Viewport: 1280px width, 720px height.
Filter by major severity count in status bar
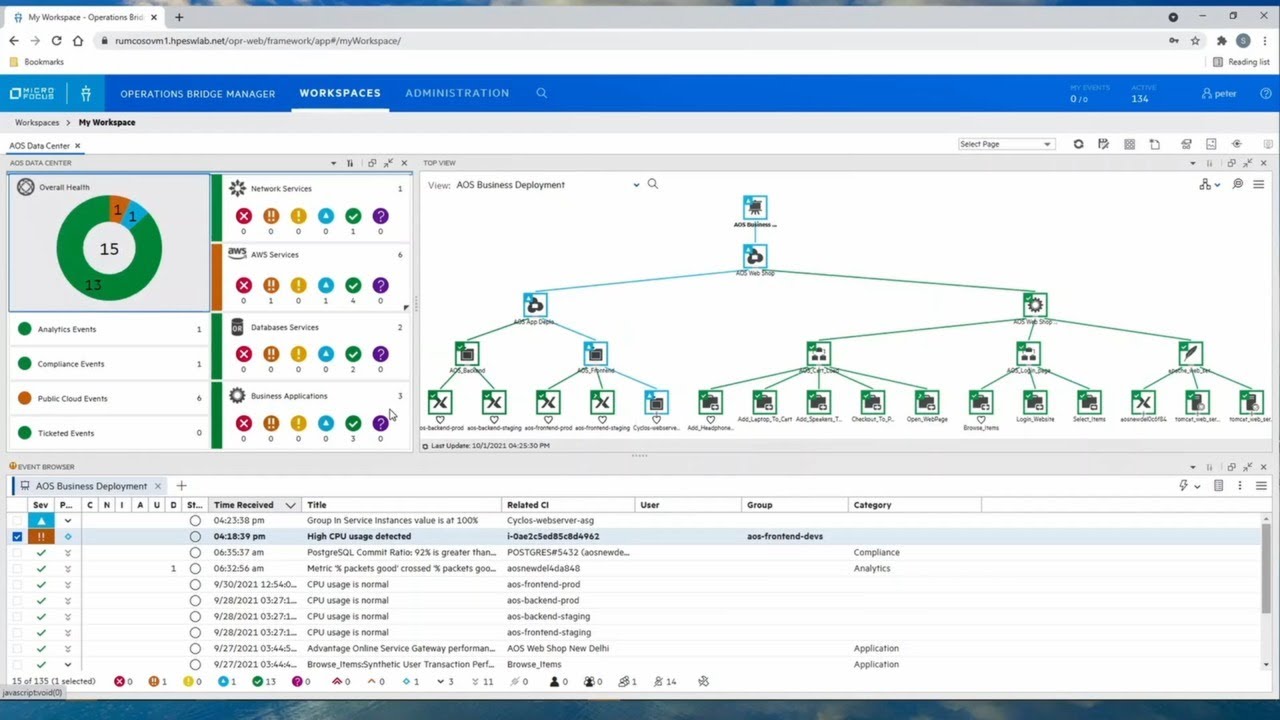tap(157, 682)
